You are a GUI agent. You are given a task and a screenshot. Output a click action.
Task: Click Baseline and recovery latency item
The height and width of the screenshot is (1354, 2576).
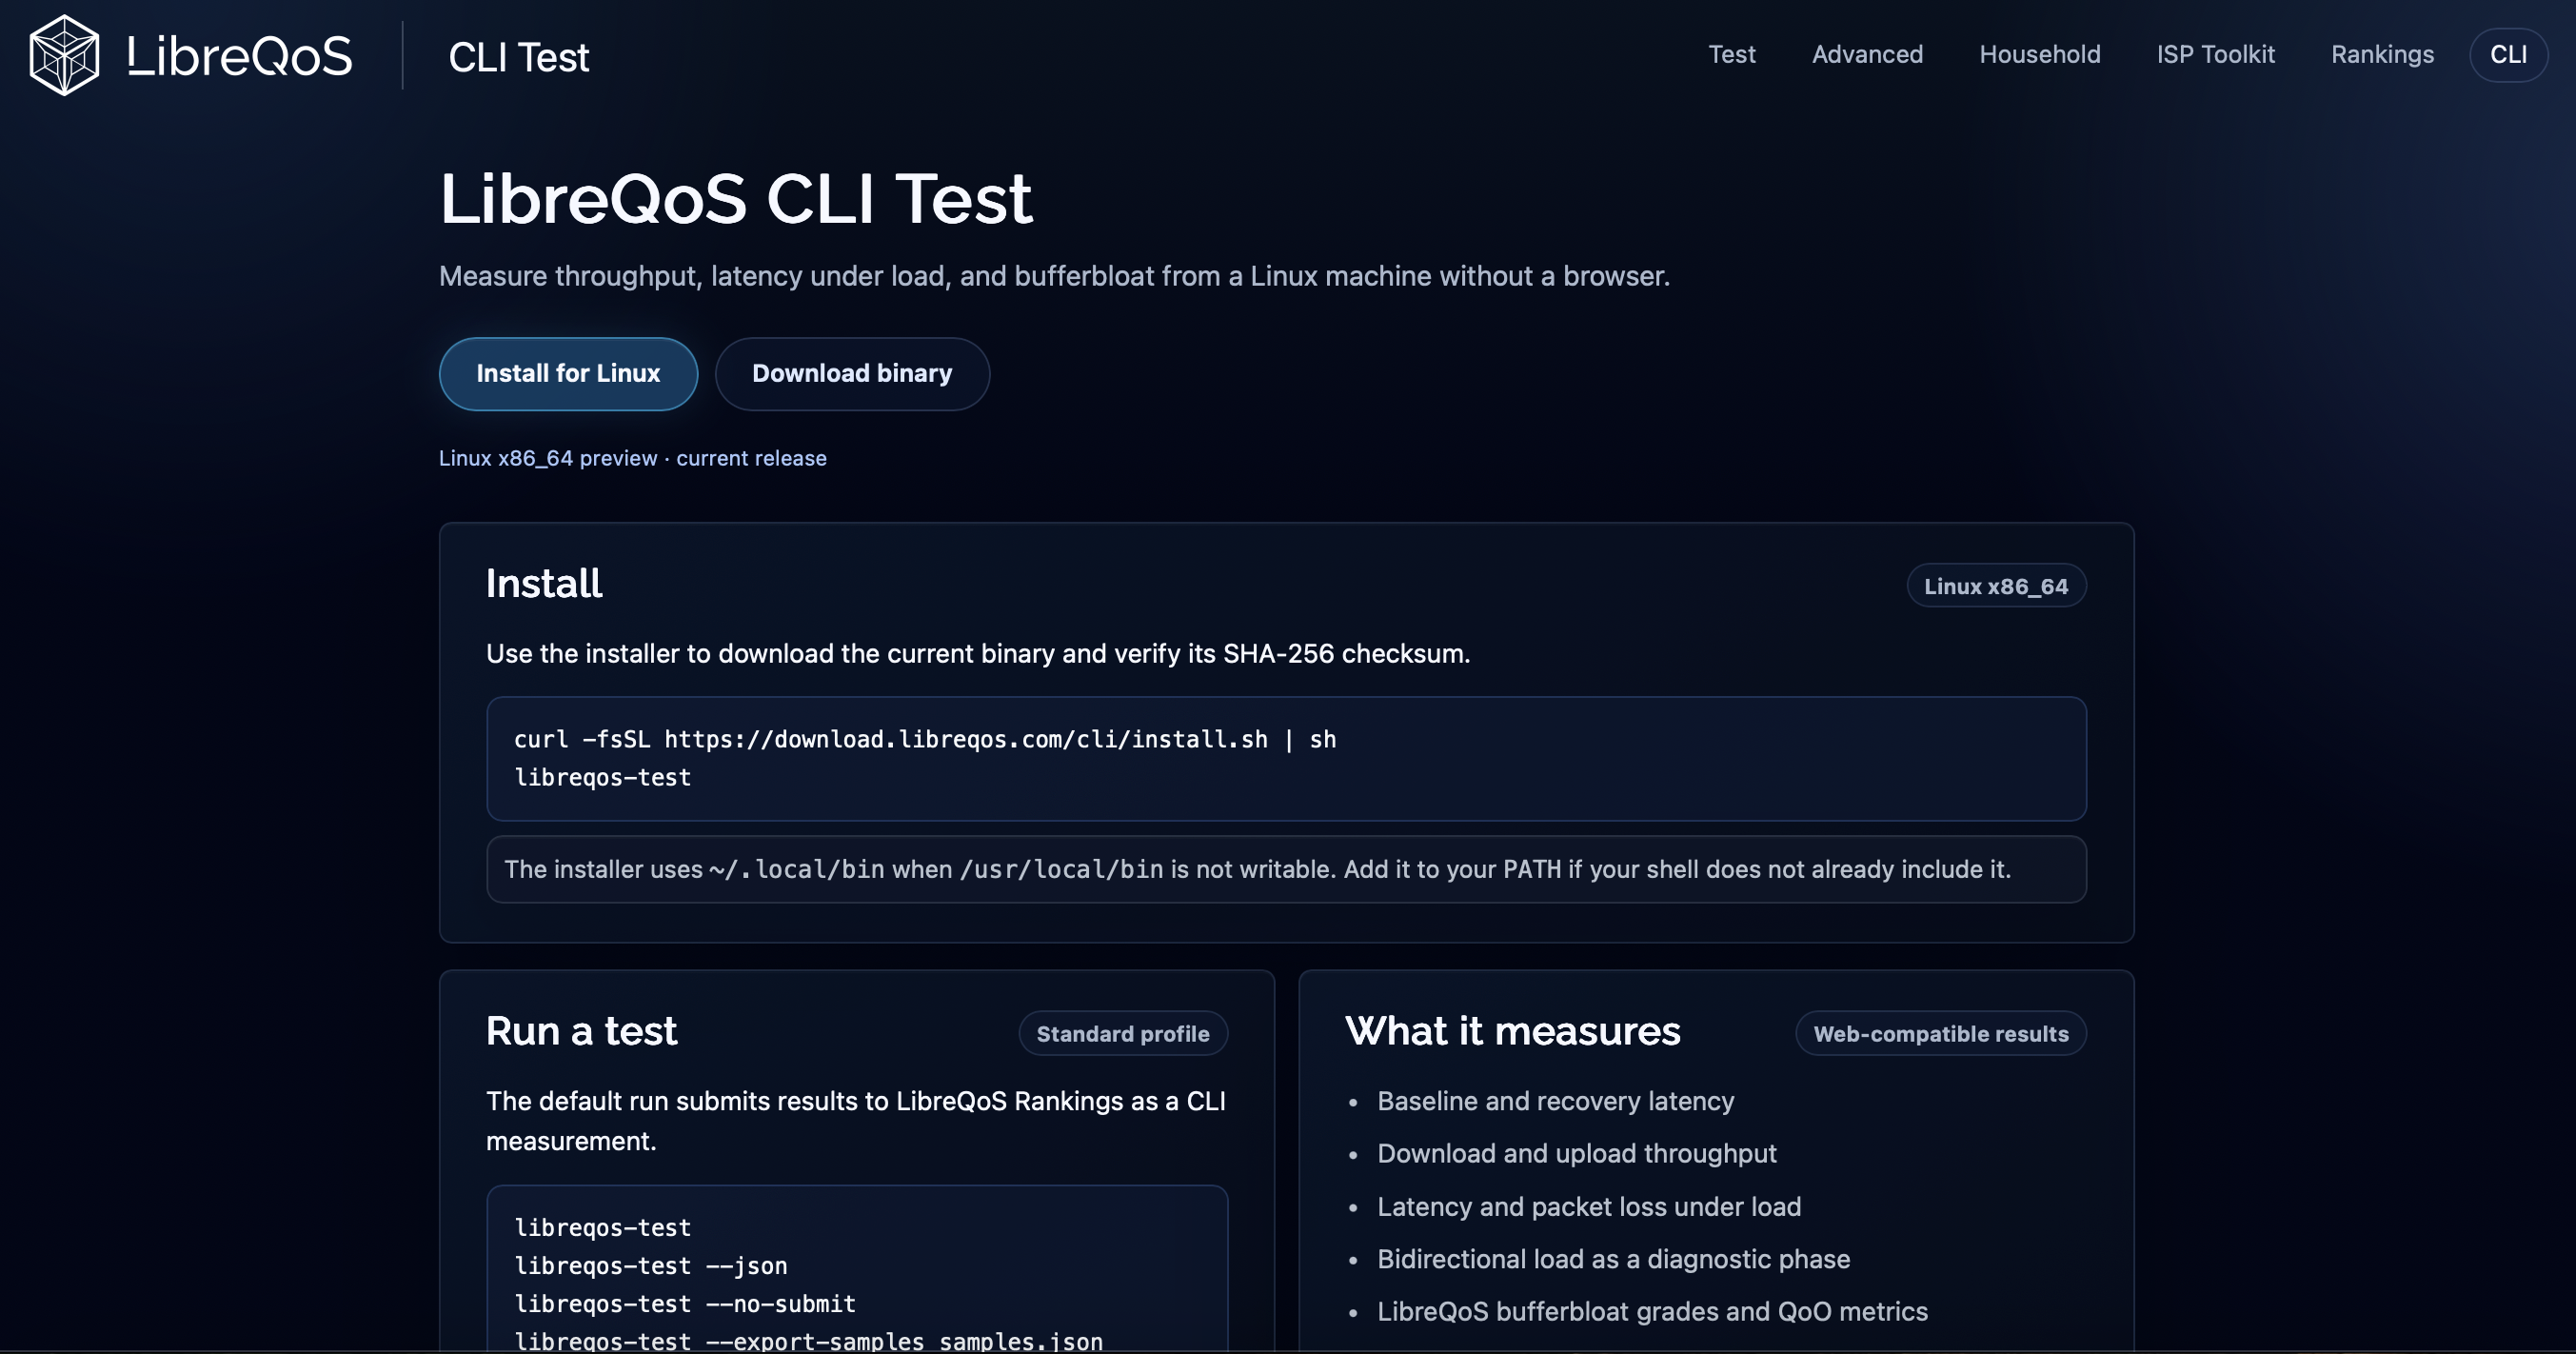[1555, 1101]
